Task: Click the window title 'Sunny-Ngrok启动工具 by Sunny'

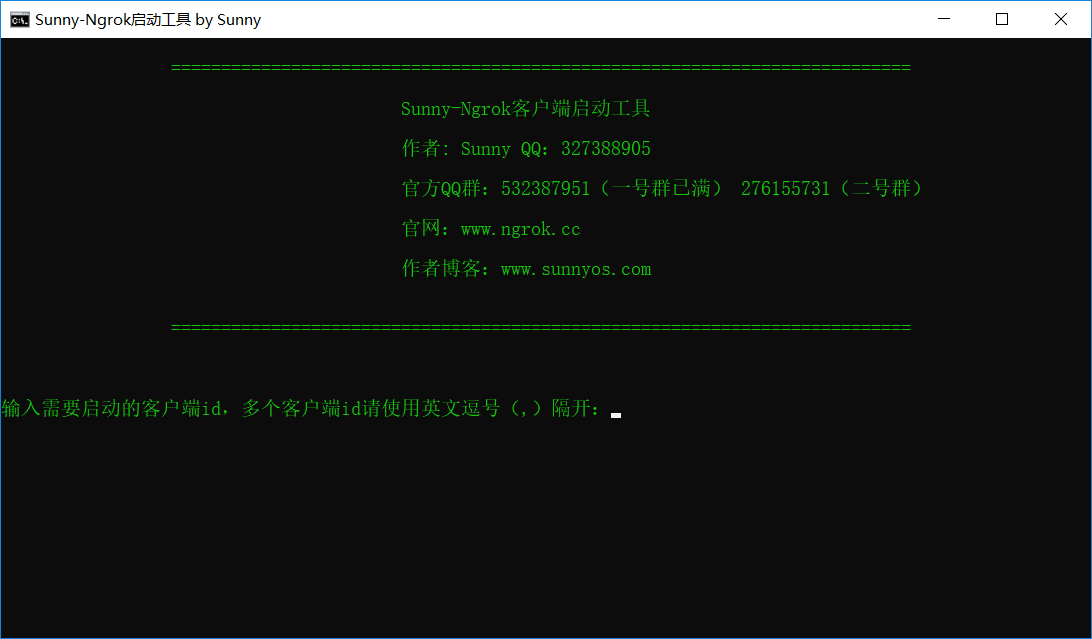Action: click(x=148, y=19)
